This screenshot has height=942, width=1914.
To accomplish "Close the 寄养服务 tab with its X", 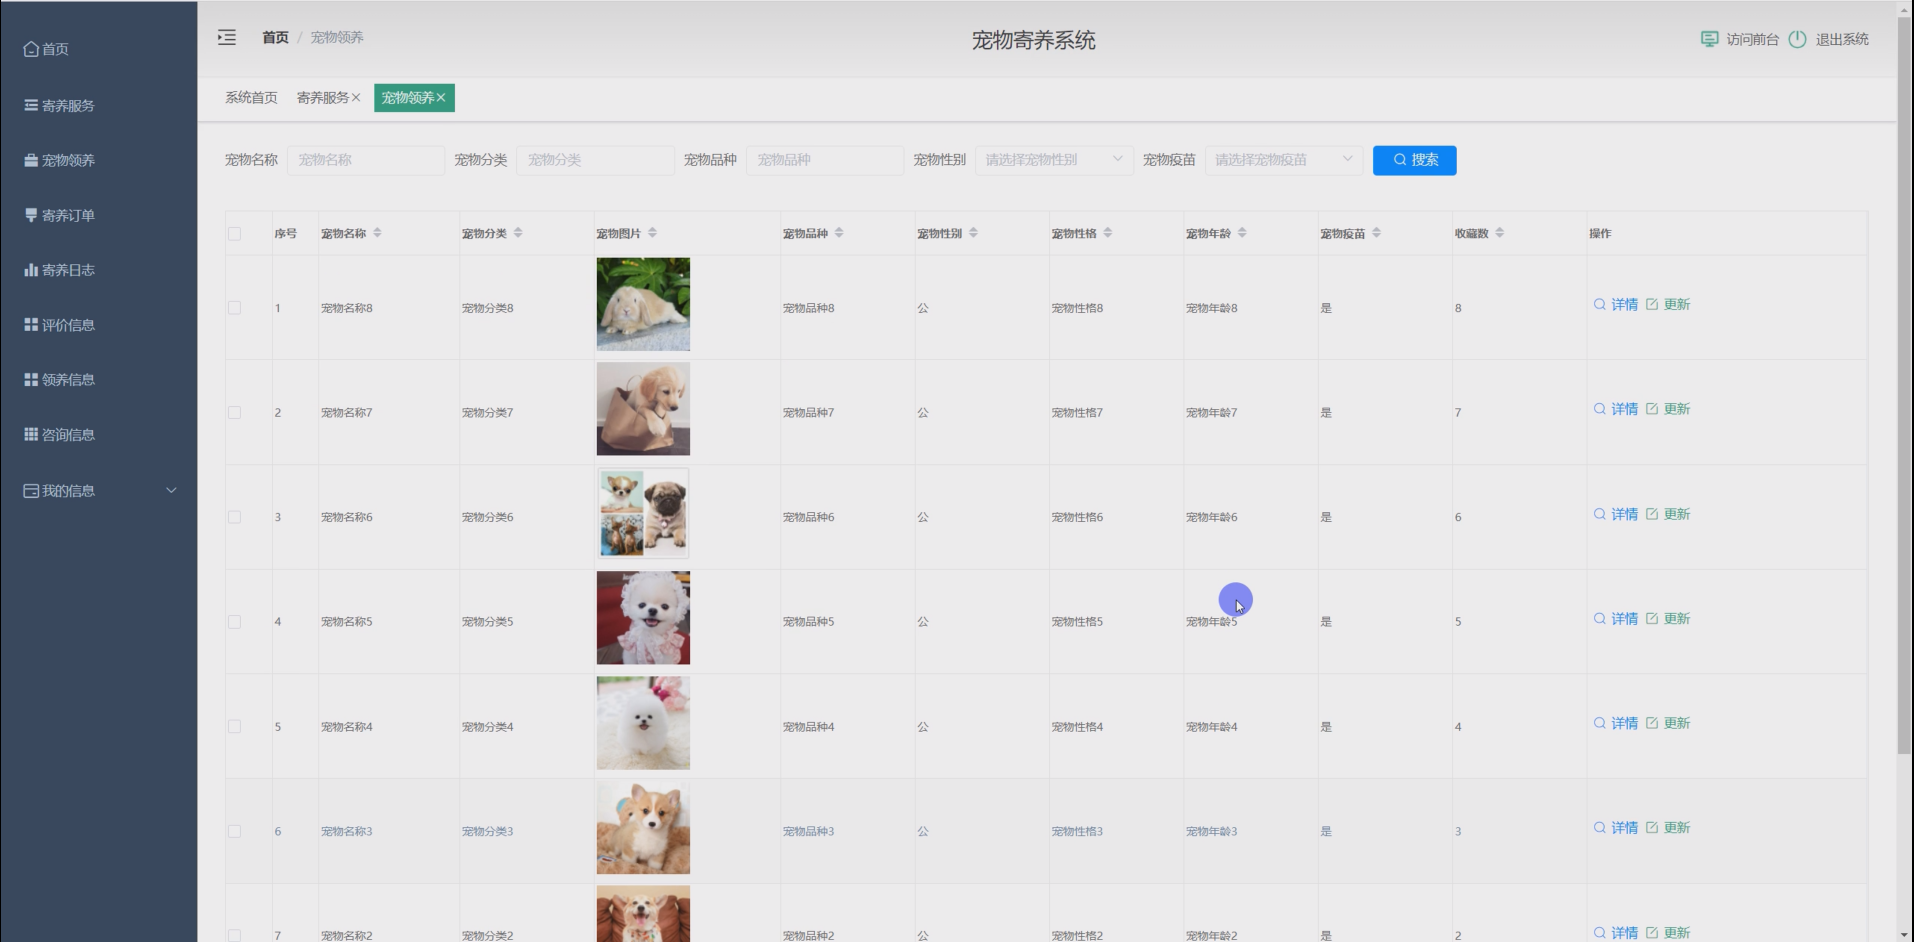I will click(356, 98).
